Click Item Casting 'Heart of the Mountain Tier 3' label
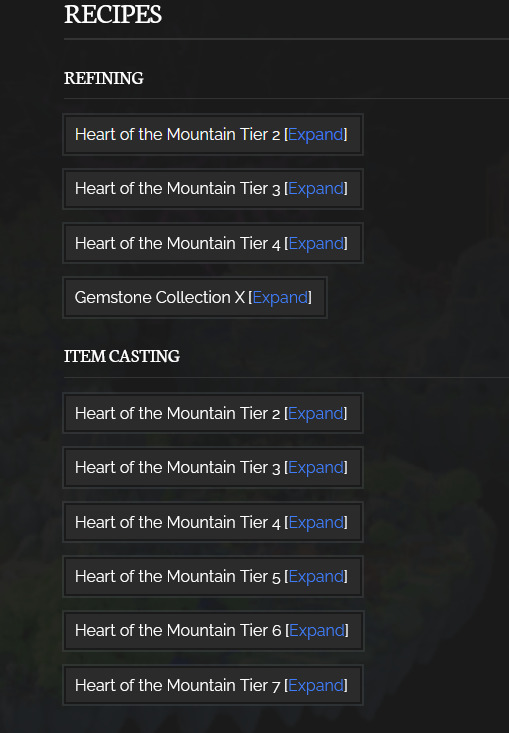The width and height of the screenshot is (509, 733). pos(178,467)
